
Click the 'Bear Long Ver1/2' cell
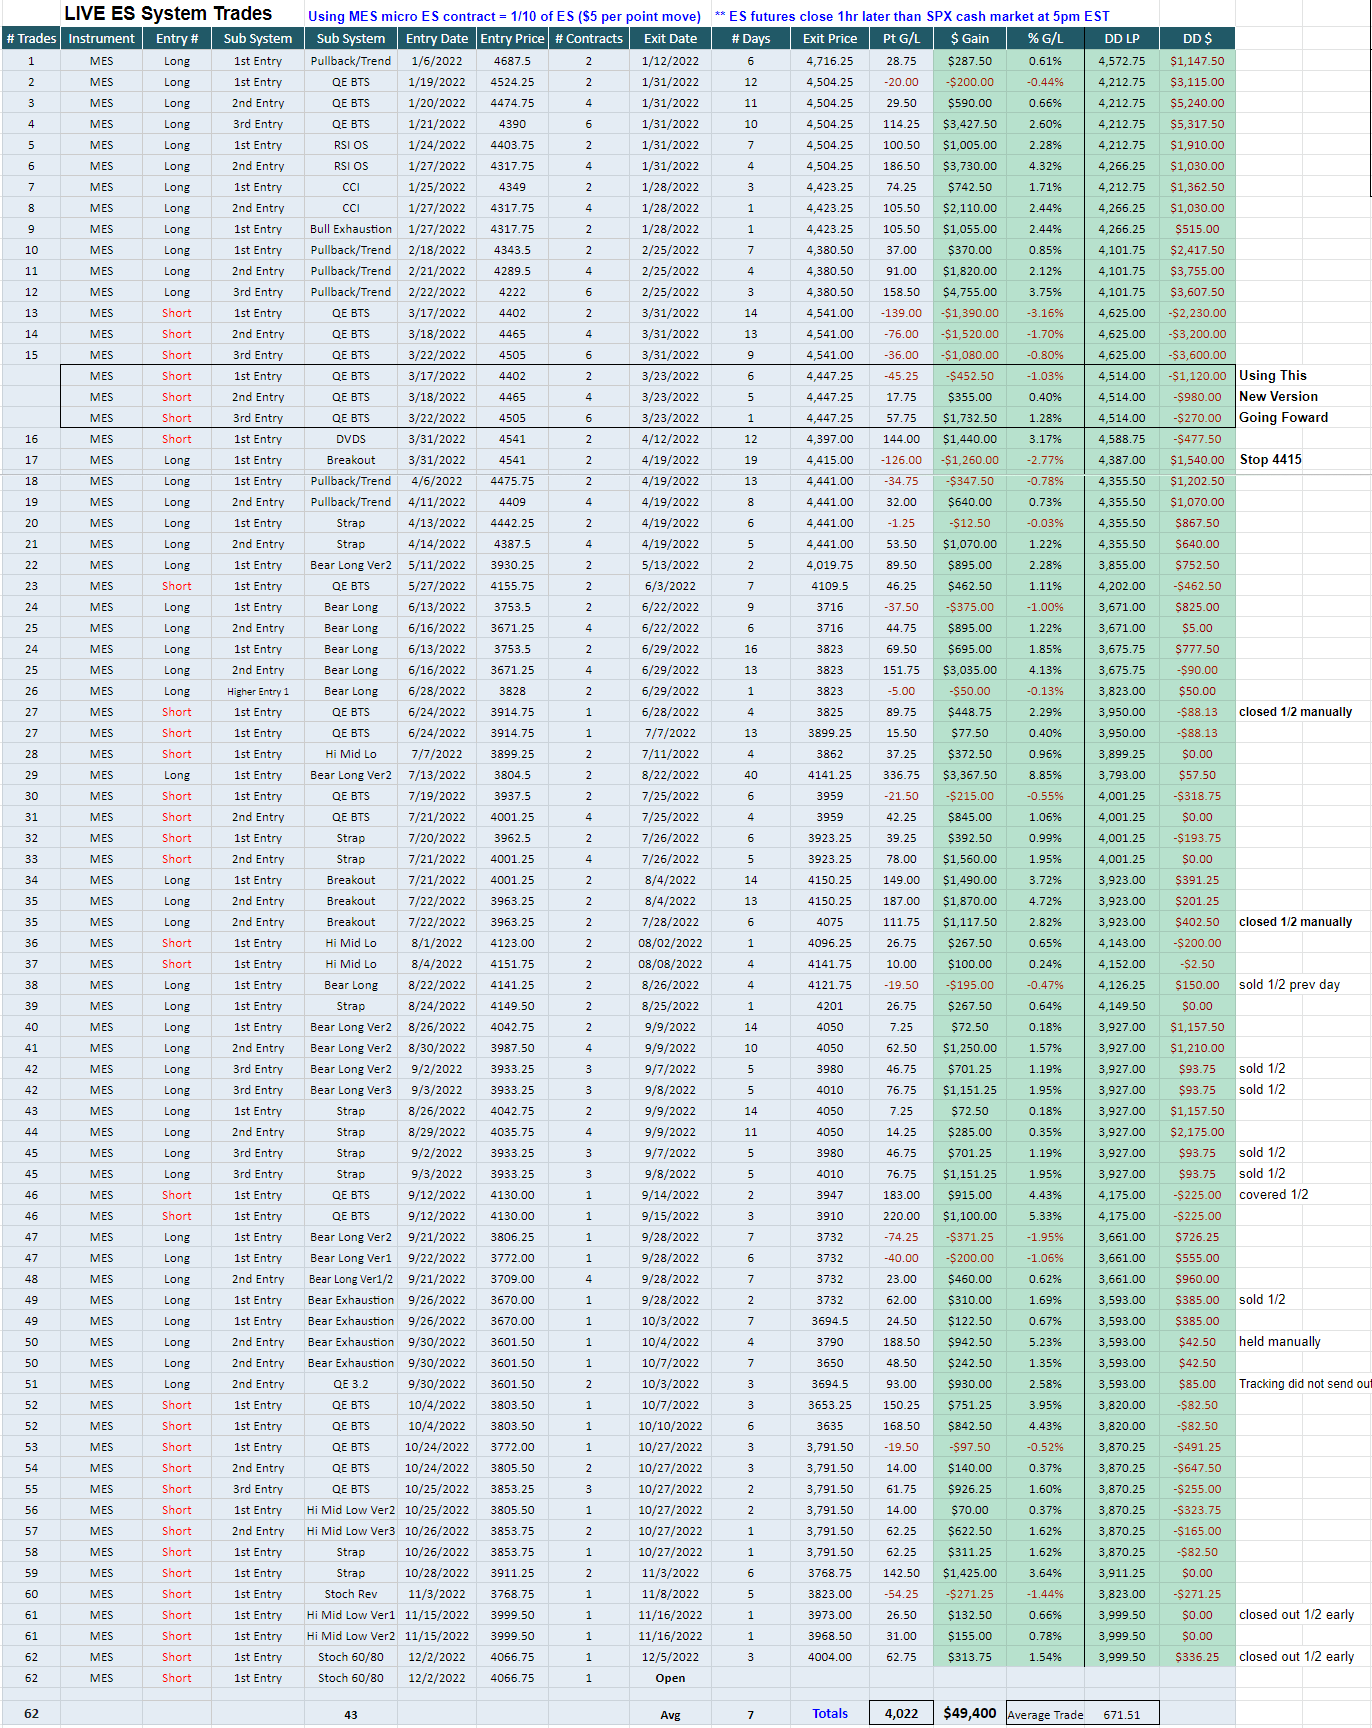click(351, 1280)
